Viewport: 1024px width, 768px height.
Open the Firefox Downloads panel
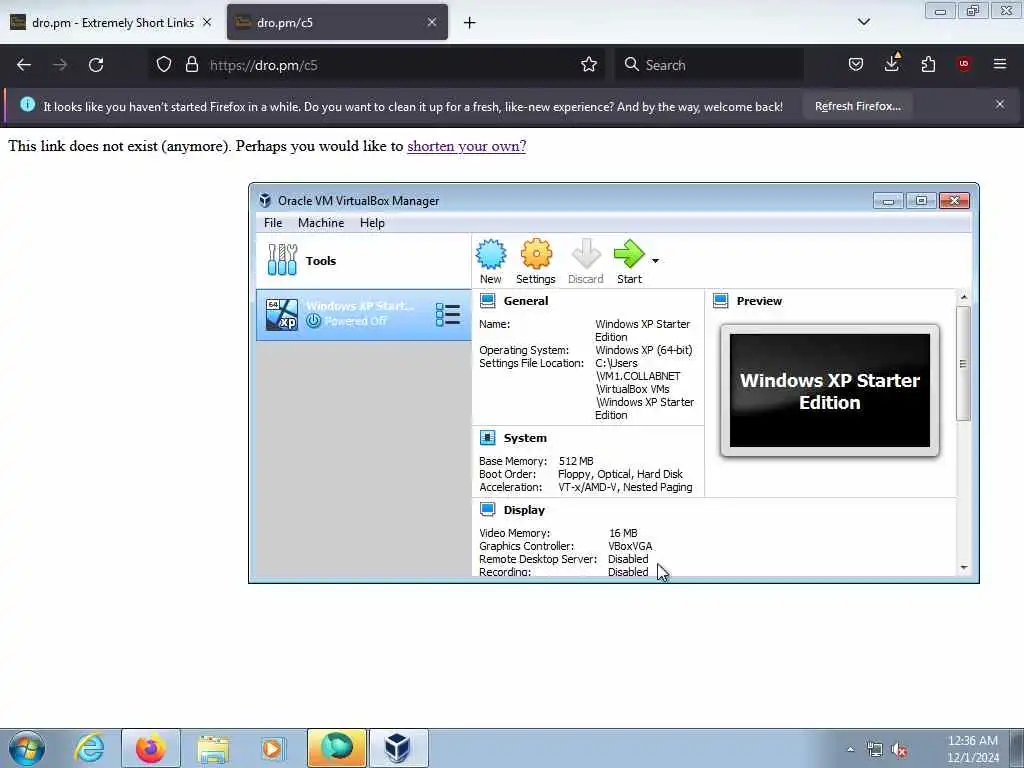892,63
